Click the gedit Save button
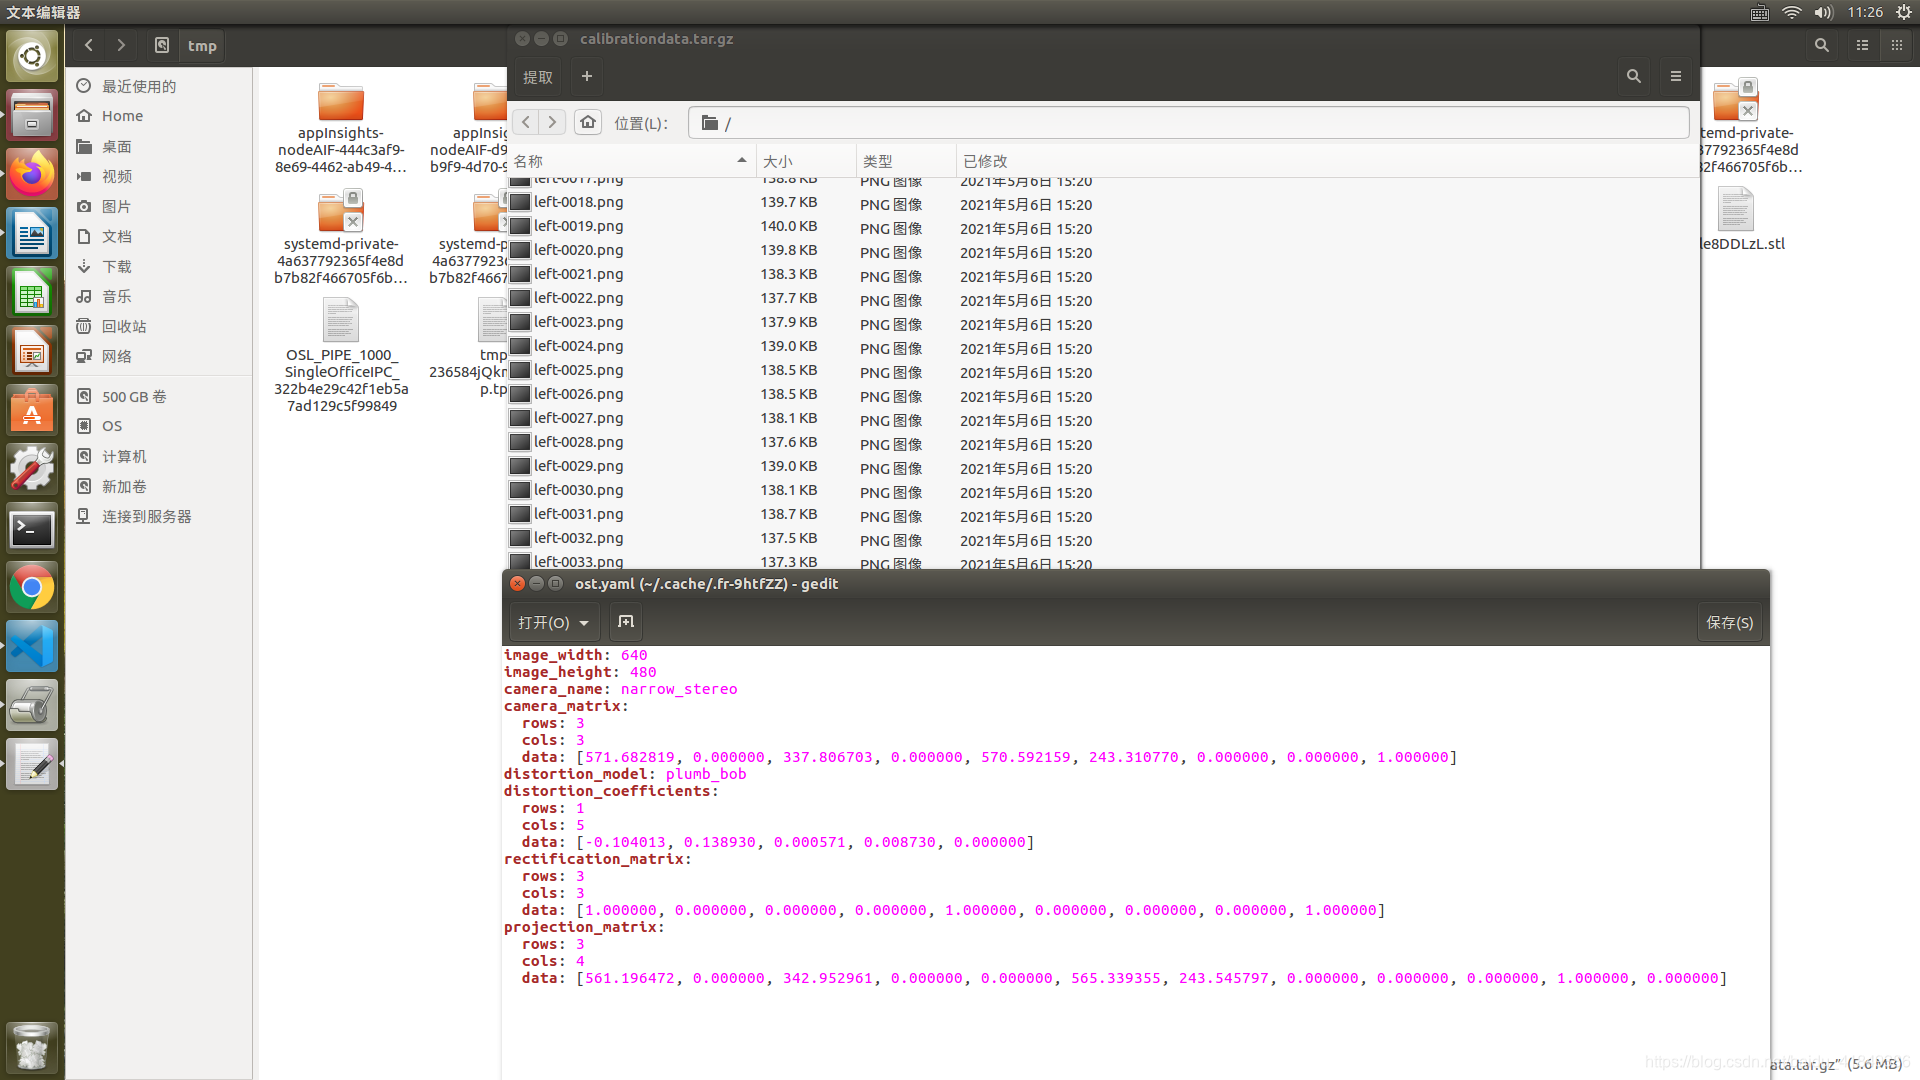Screen dimensions: 1920x1080 (1729, 622)
